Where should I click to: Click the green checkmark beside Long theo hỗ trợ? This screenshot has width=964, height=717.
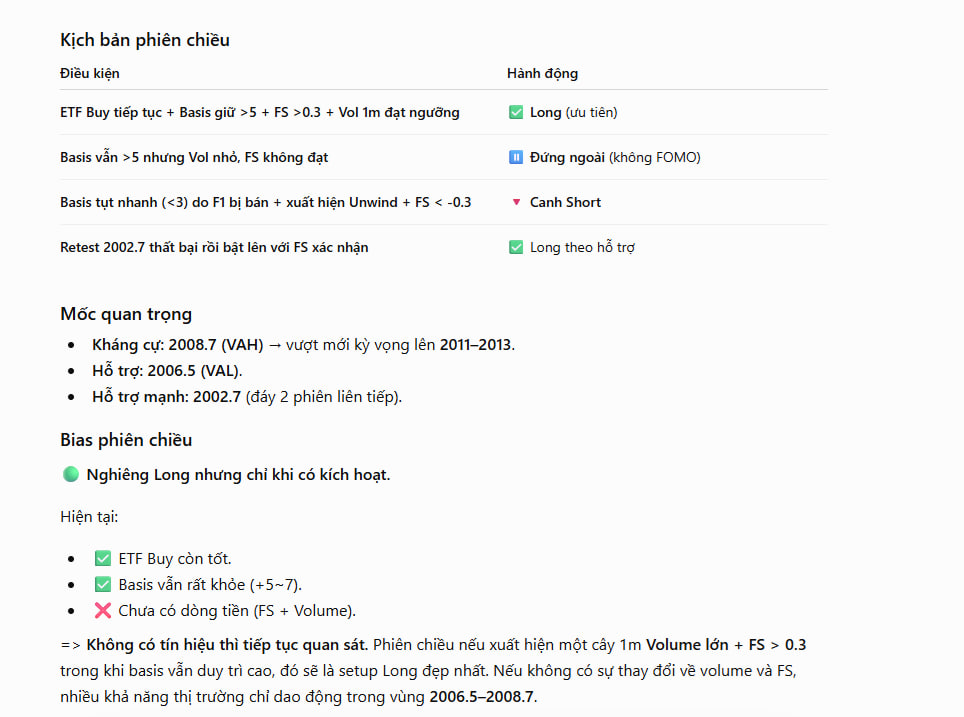pos(516,247)
